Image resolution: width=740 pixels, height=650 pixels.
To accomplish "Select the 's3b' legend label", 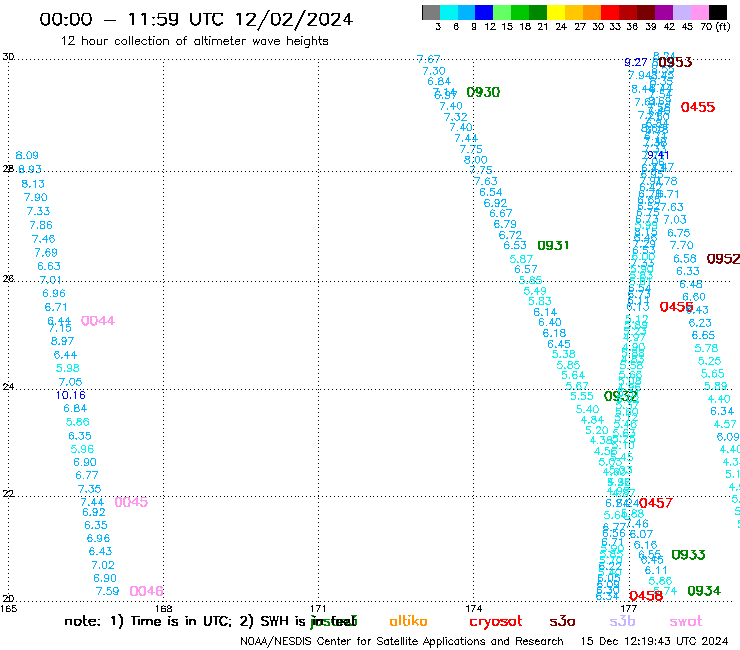I will (x=622, y=621).
